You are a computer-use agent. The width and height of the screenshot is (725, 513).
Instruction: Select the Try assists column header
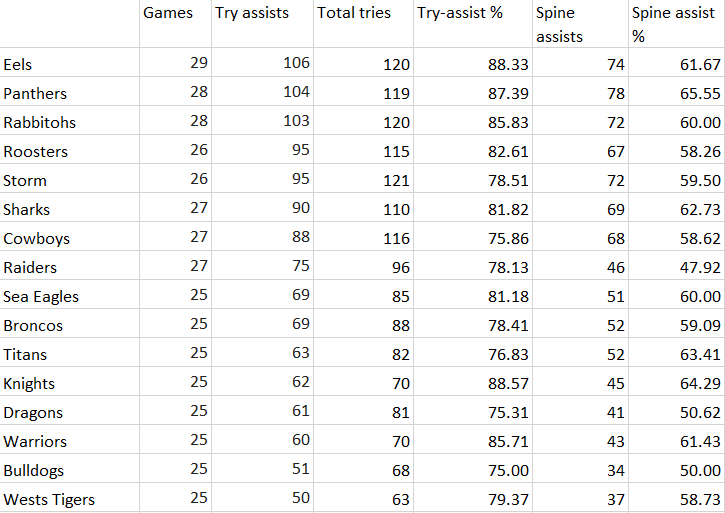click(251, 13)
